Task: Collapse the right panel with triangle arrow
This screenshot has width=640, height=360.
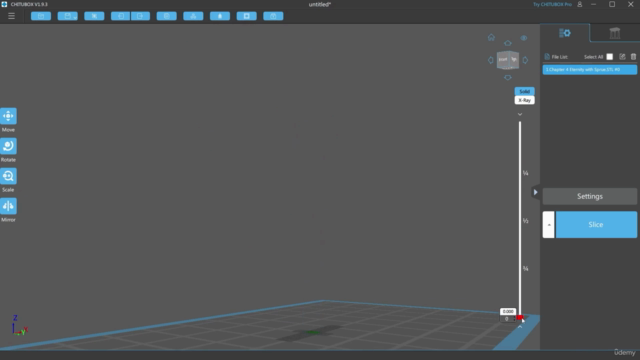Action: [536, 192]
